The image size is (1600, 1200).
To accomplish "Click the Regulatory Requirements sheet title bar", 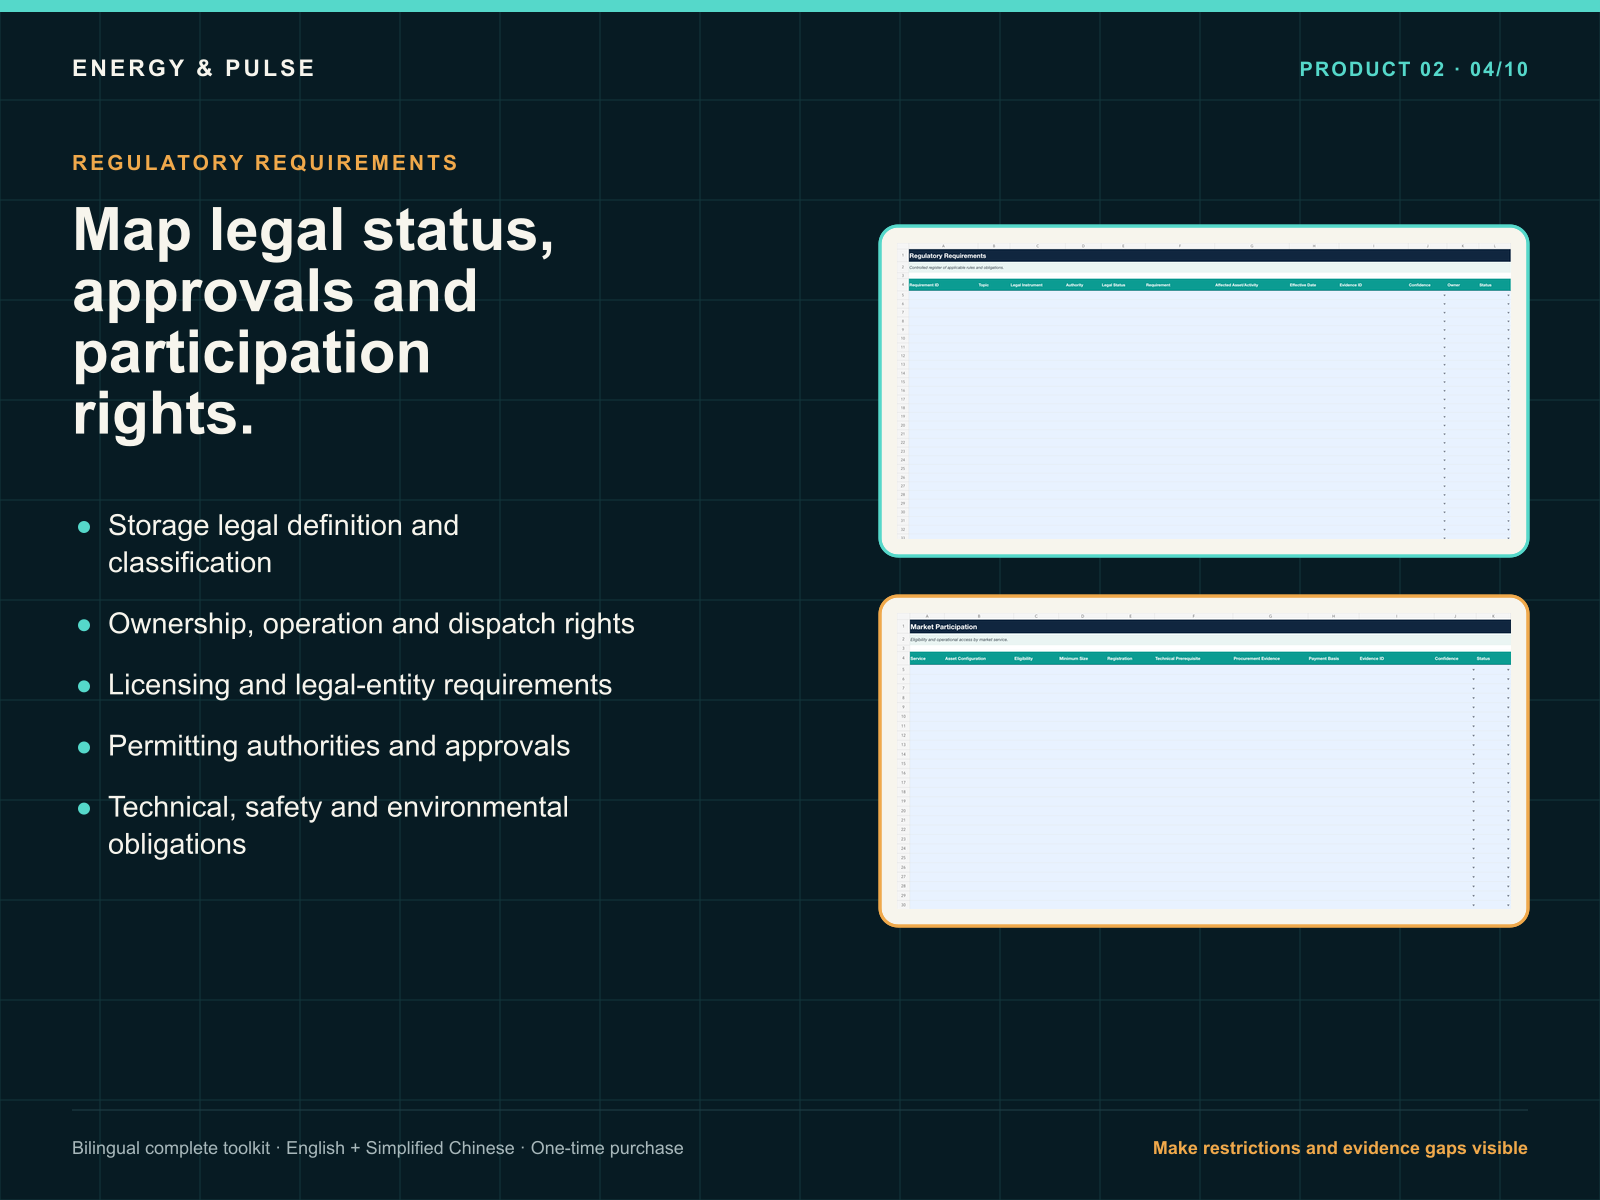I will click(1209, 256).
